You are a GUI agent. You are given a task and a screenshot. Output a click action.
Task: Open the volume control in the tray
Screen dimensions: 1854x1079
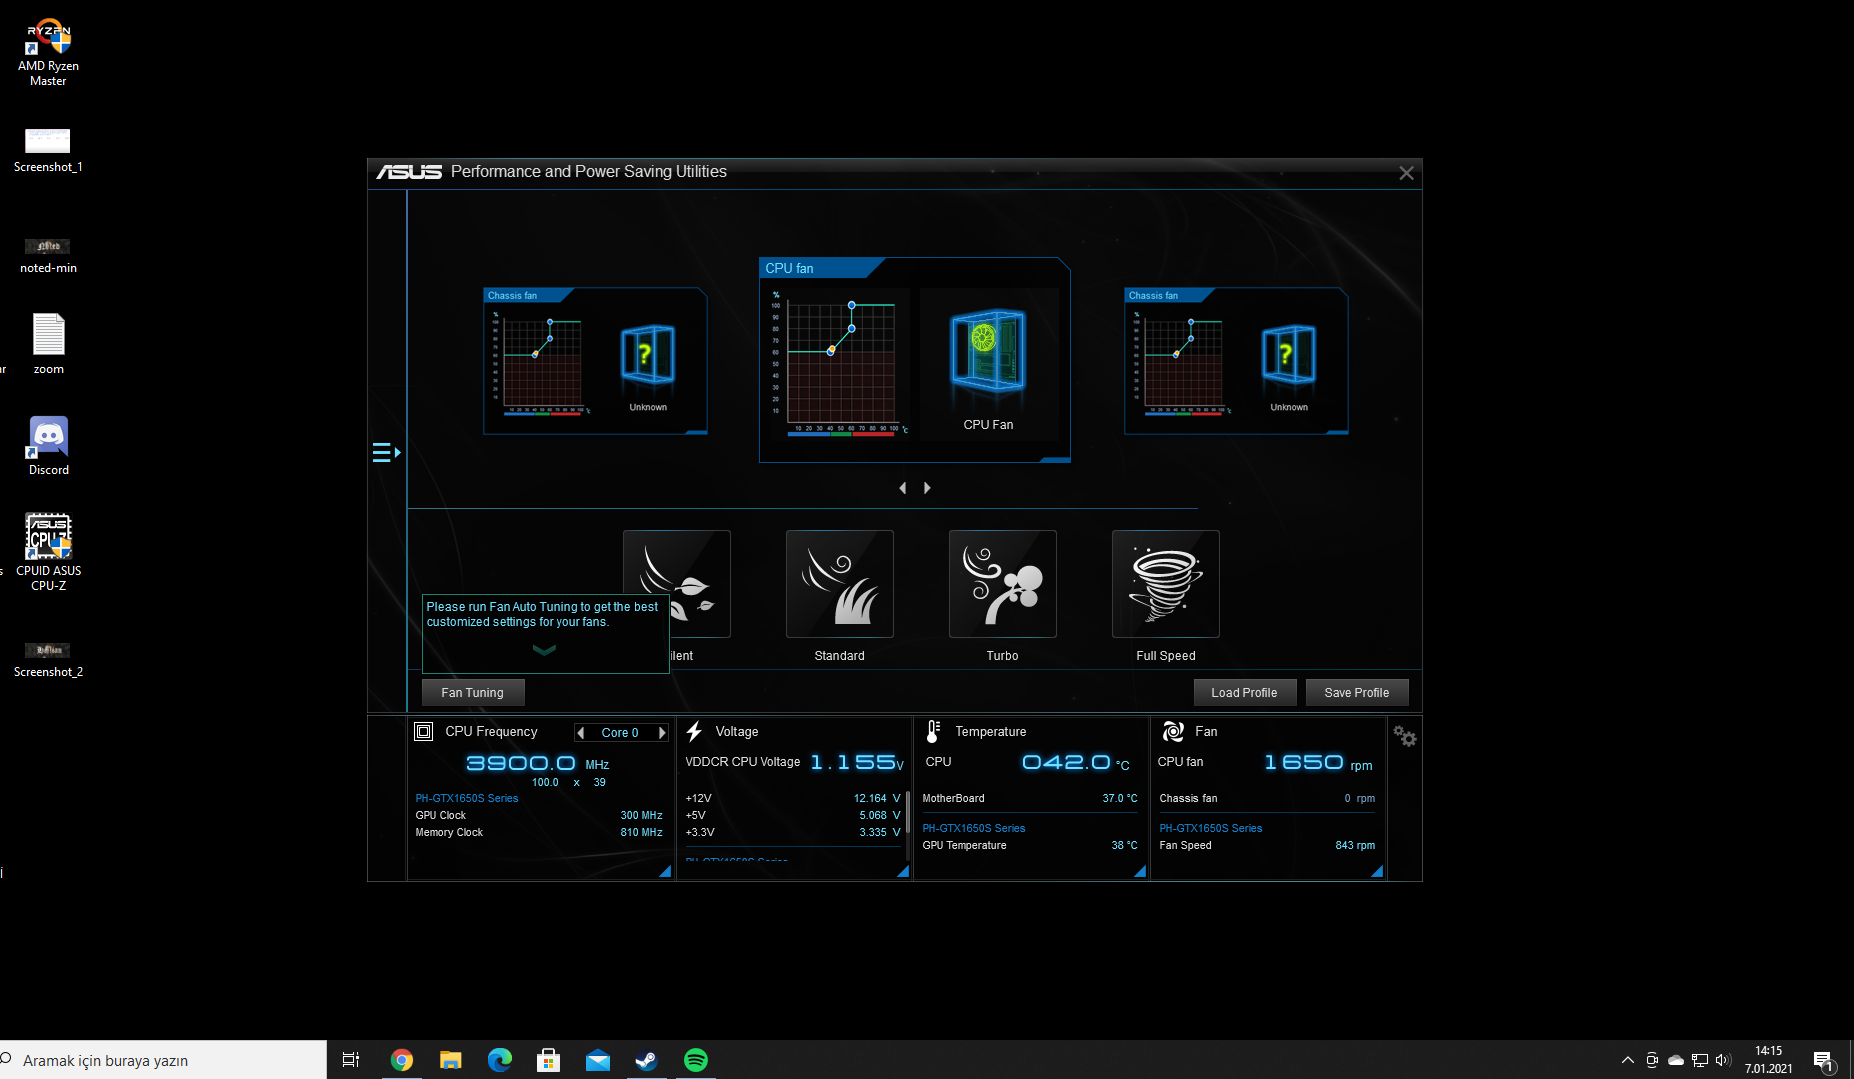click(1722, 1060)
